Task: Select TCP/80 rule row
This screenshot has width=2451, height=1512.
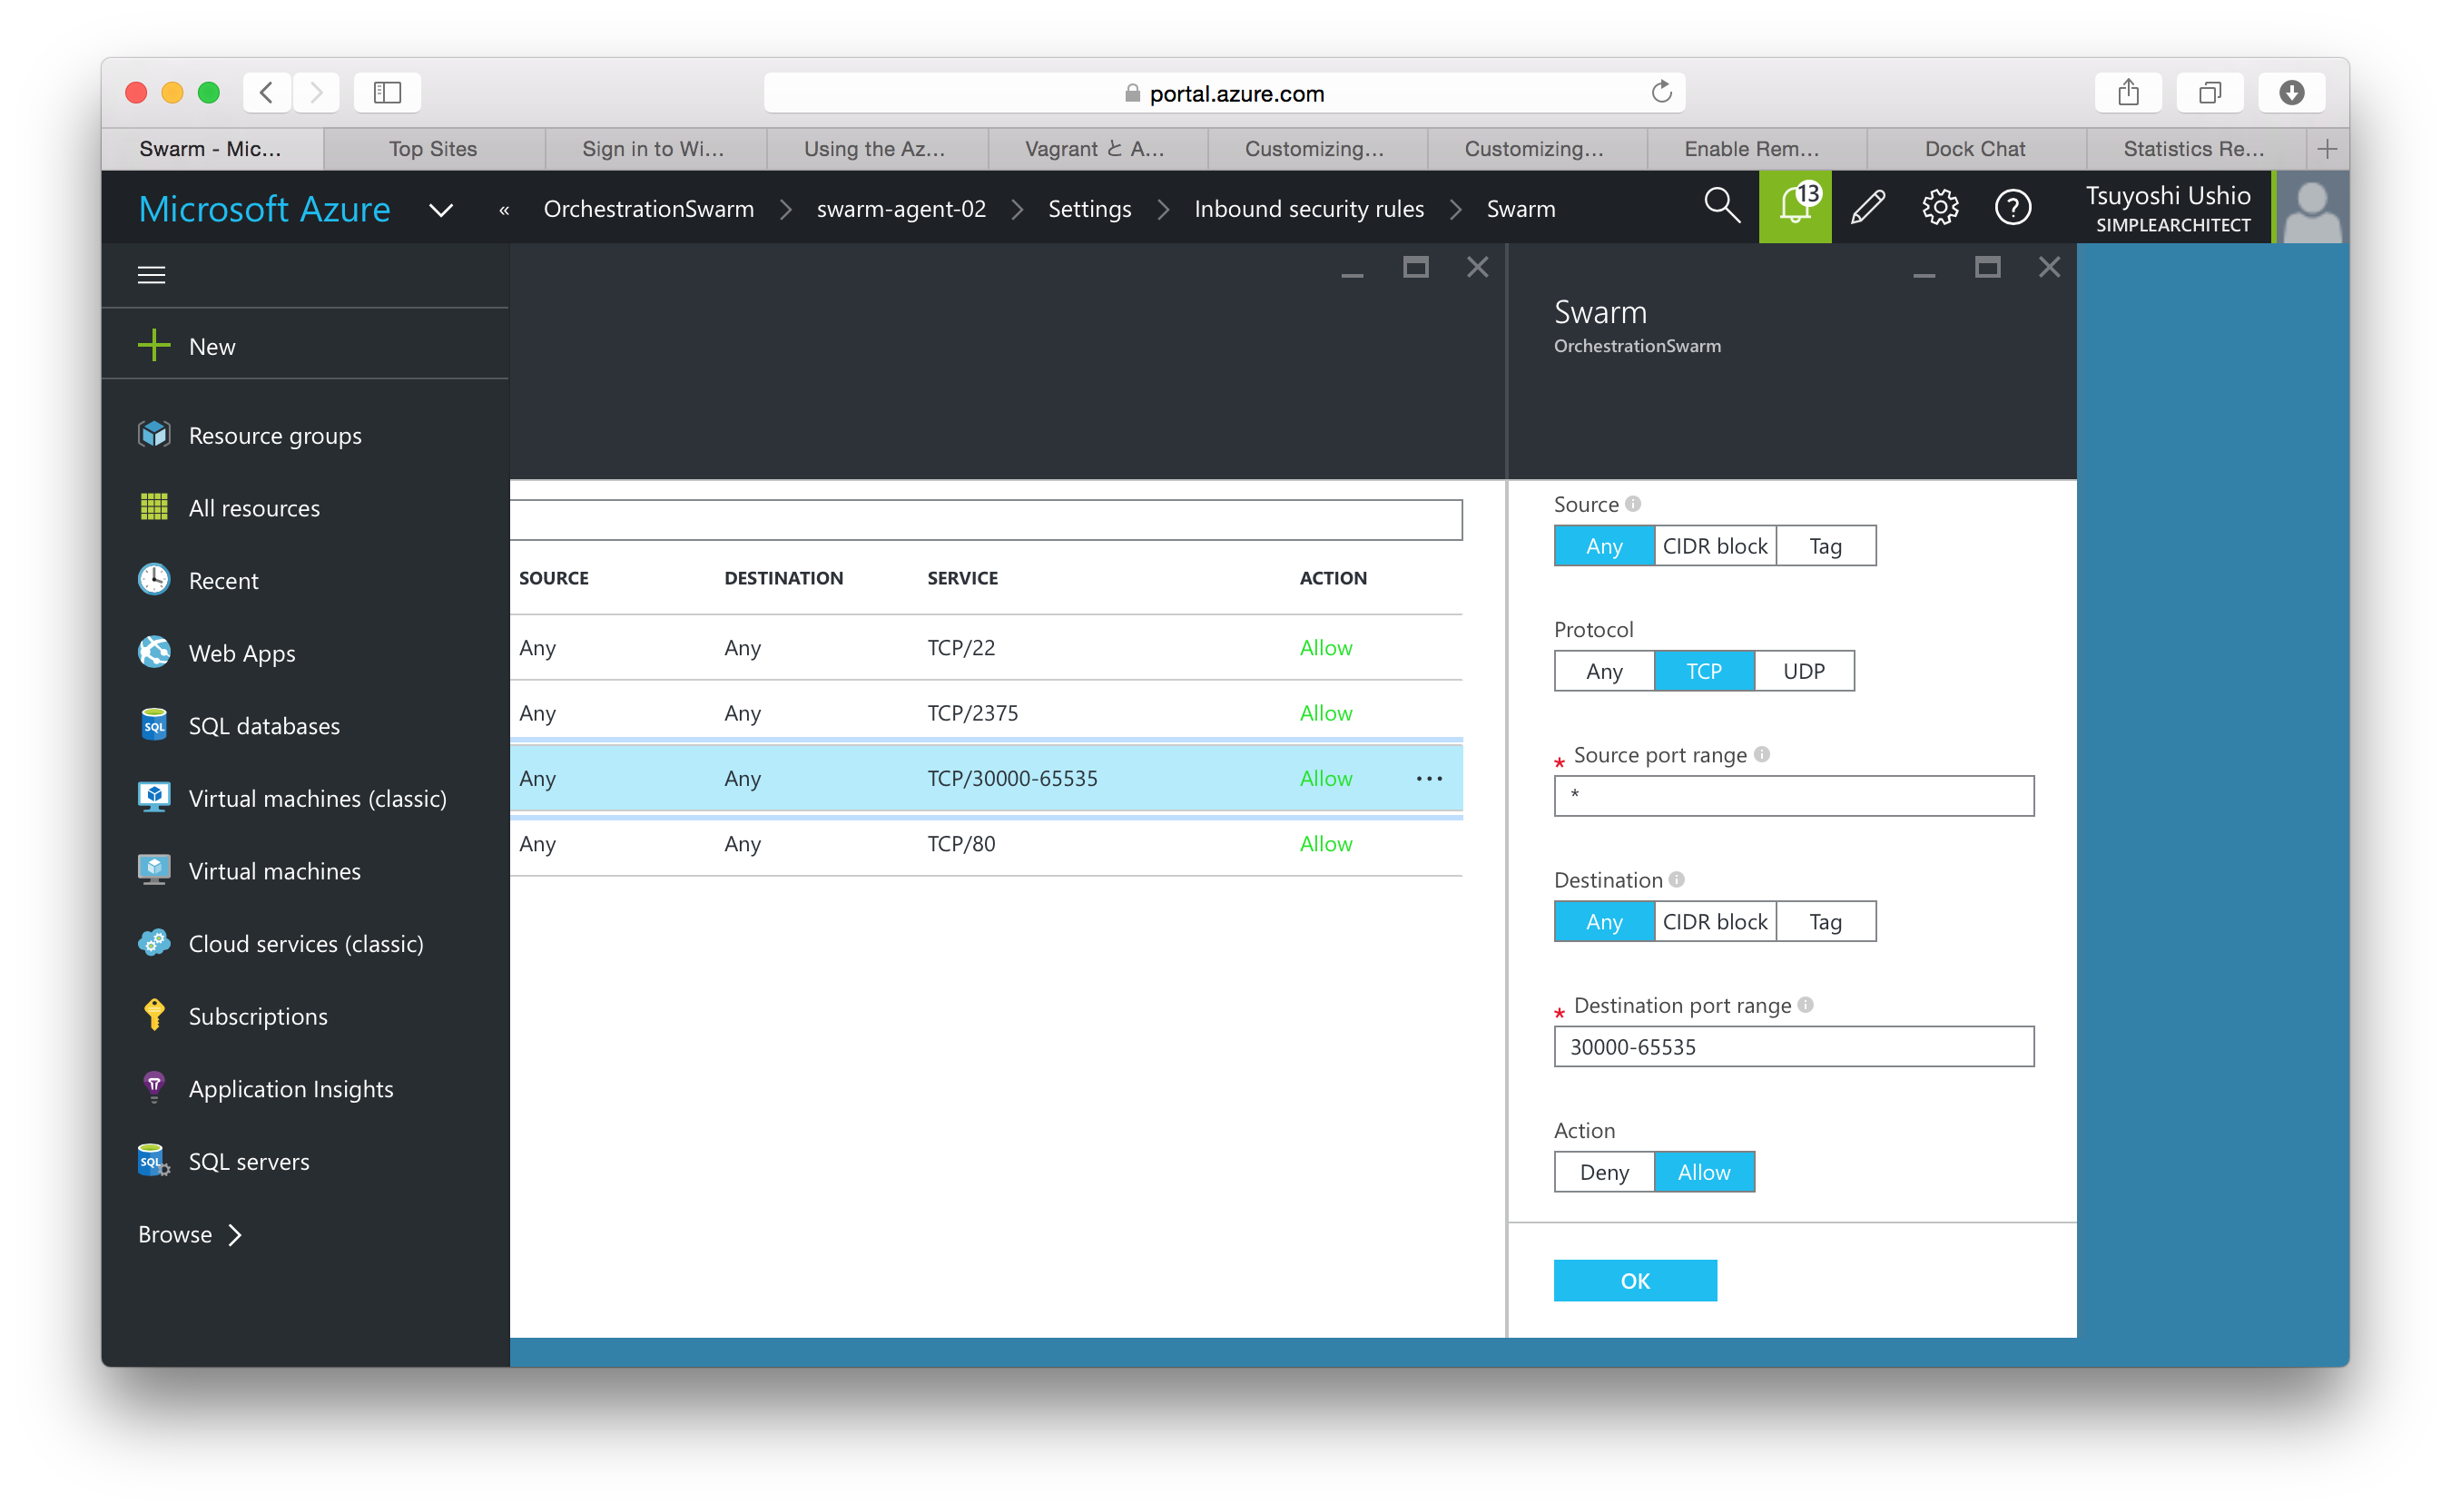Action: 986,844
